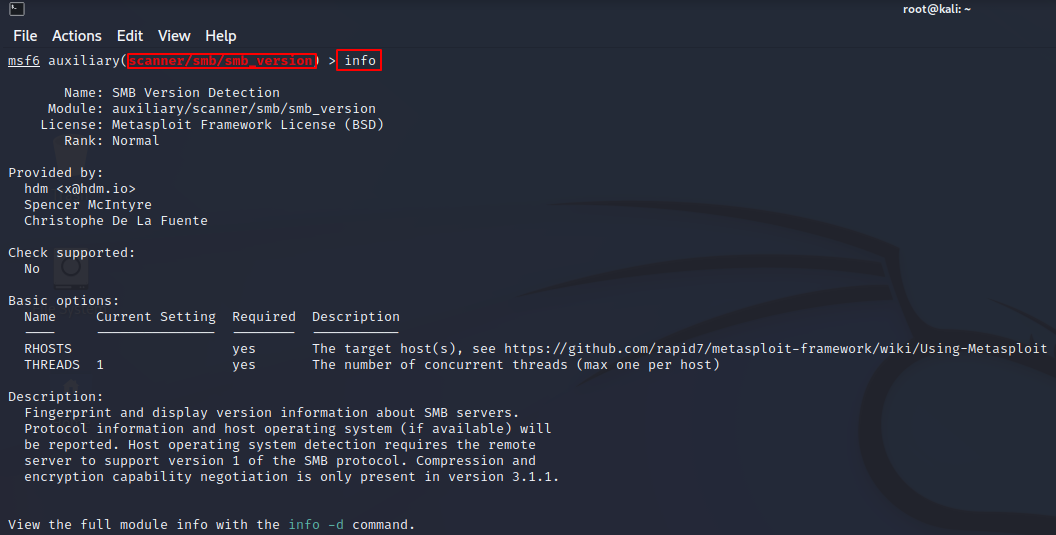Open the Edit menu
This screenshot has height=535, width=1056.
(x=130, y=36)
